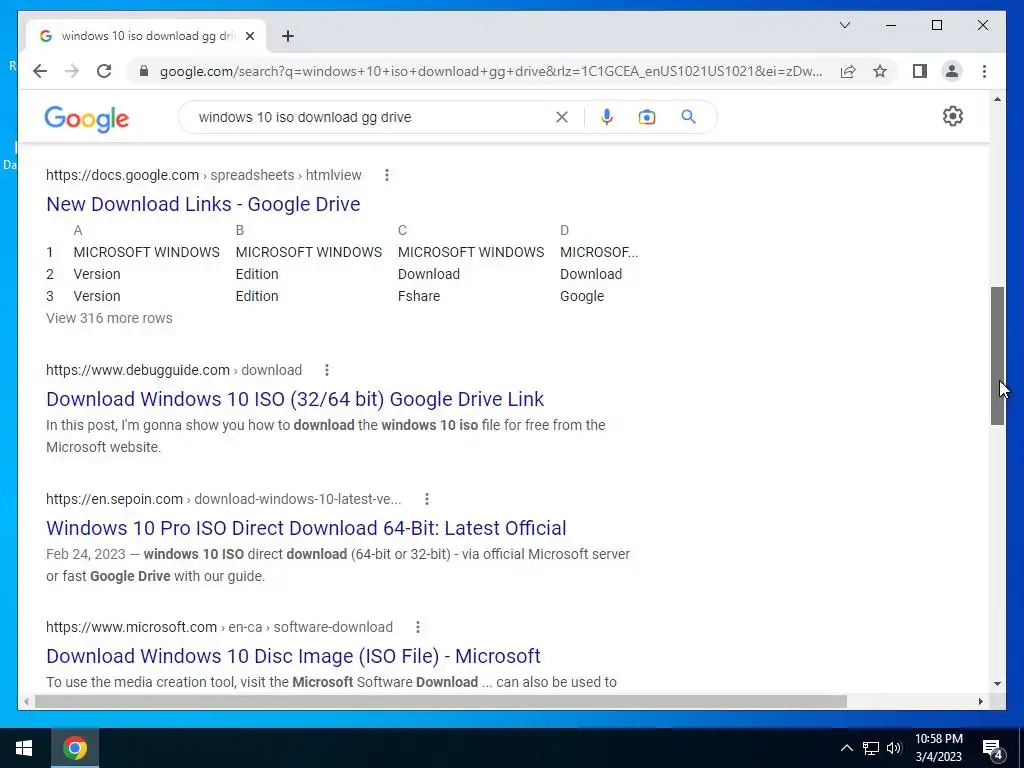The height and width of the screenshot is (768, 1024).
Task: Click the scroll-up arrow of vertical scrollbar
Action: pyautogui.click(x=997, y=99)
